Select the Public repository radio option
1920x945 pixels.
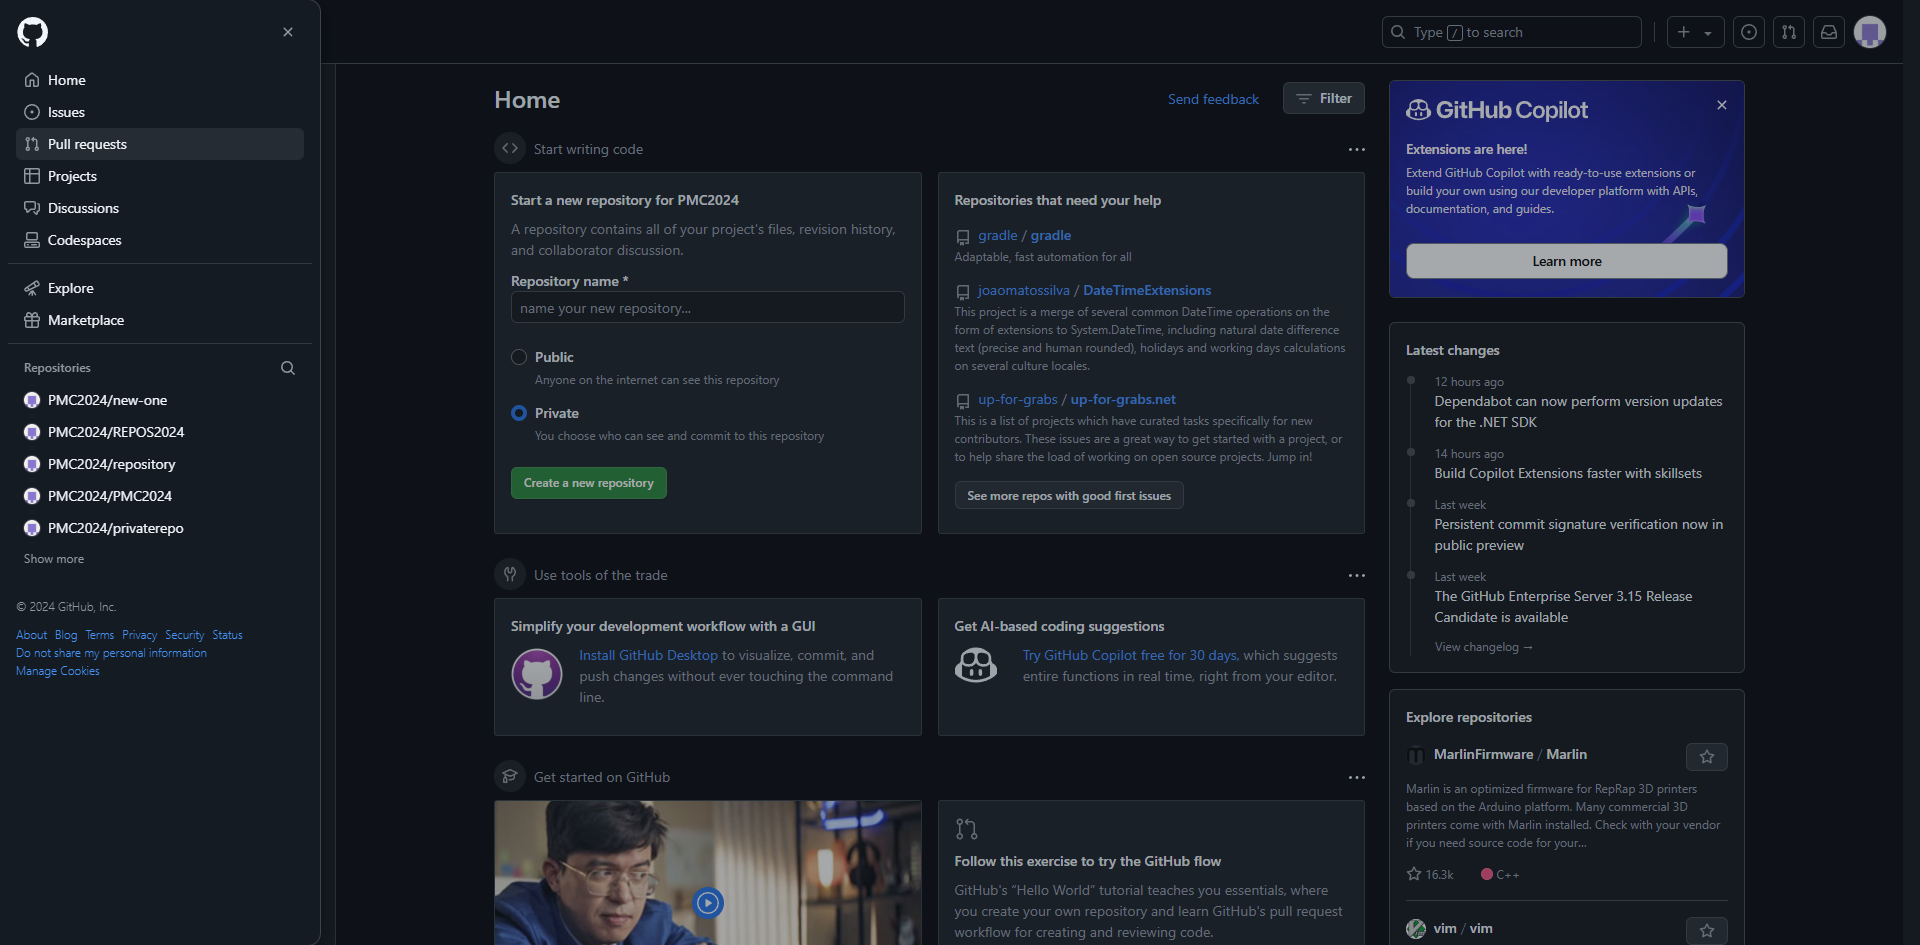click(519, 357)
